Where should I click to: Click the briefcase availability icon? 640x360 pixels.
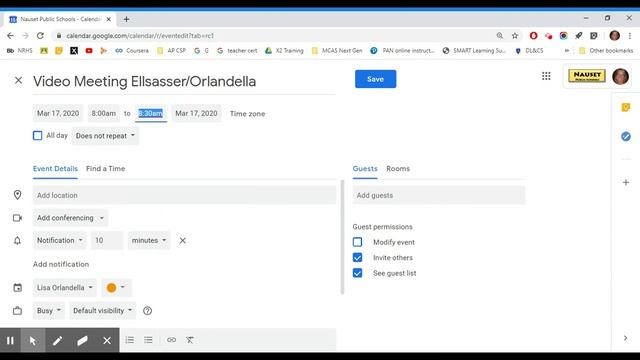point(18,311)
